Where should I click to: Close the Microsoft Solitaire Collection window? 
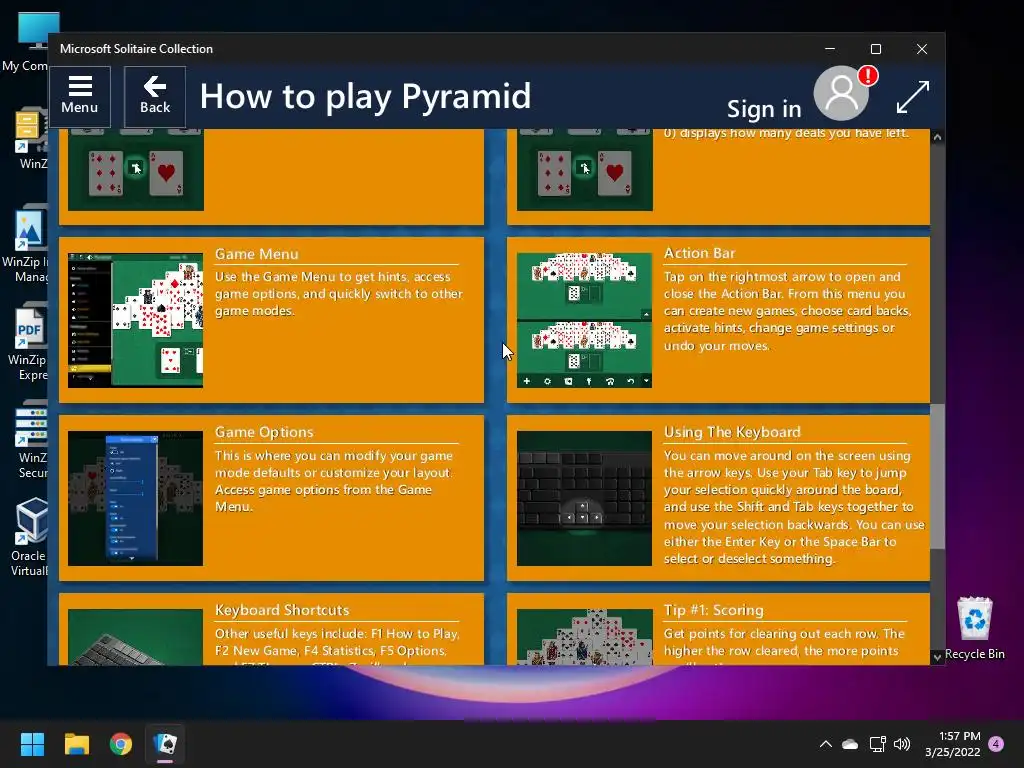pyautogui.click(x=921, y=49)
